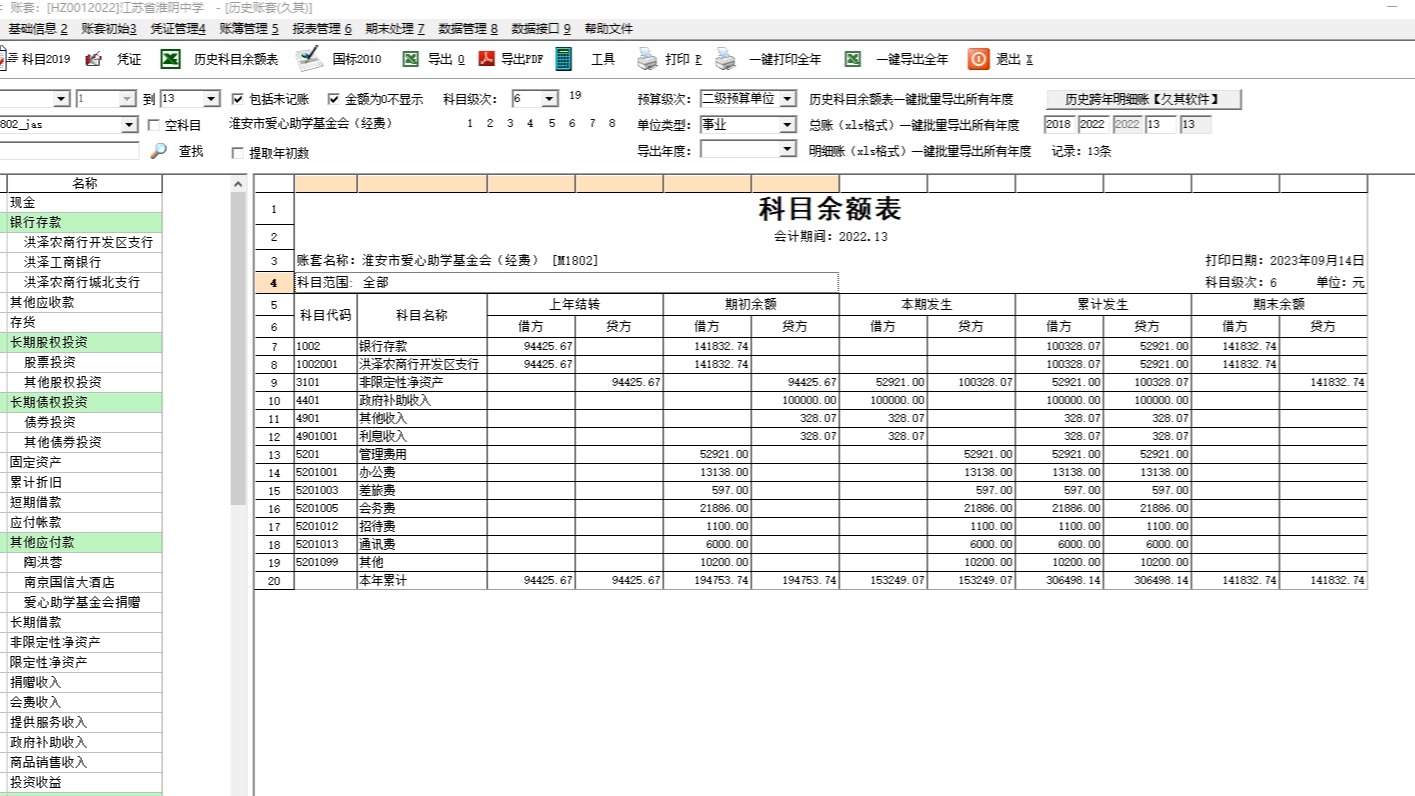Click 总账（xls格式）一键批量导出所有年度

point(914,125)
